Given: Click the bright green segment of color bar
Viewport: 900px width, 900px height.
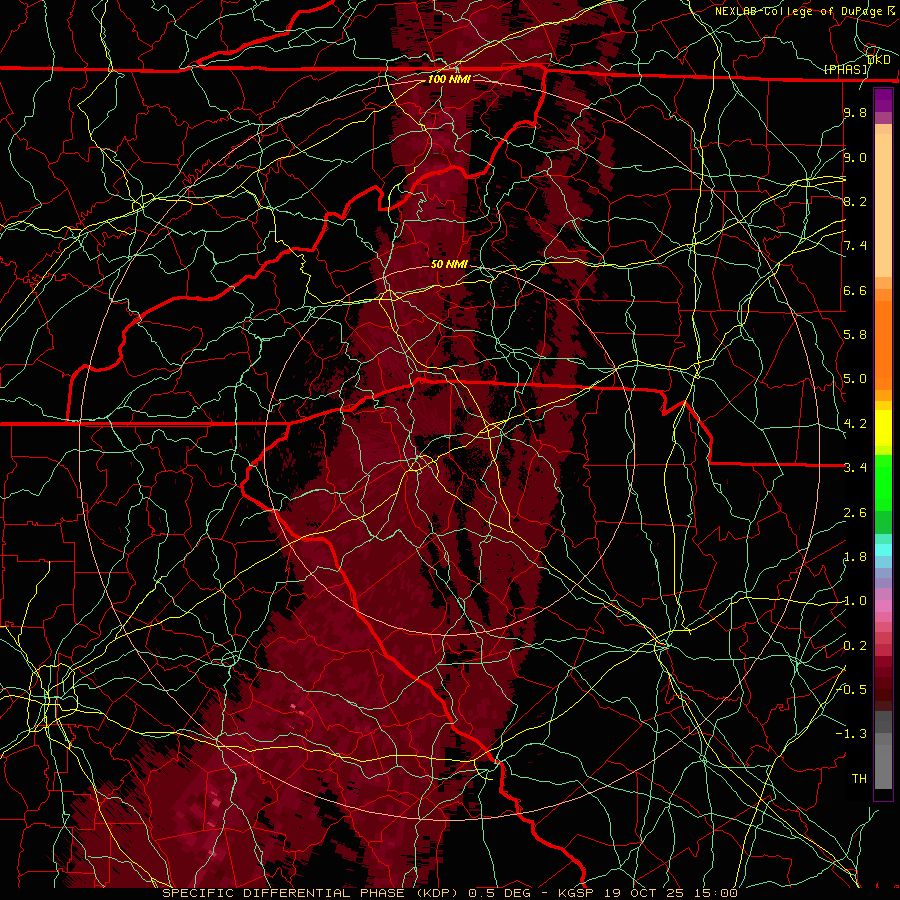Looking at the screenshot, I should tap(883, 482).
